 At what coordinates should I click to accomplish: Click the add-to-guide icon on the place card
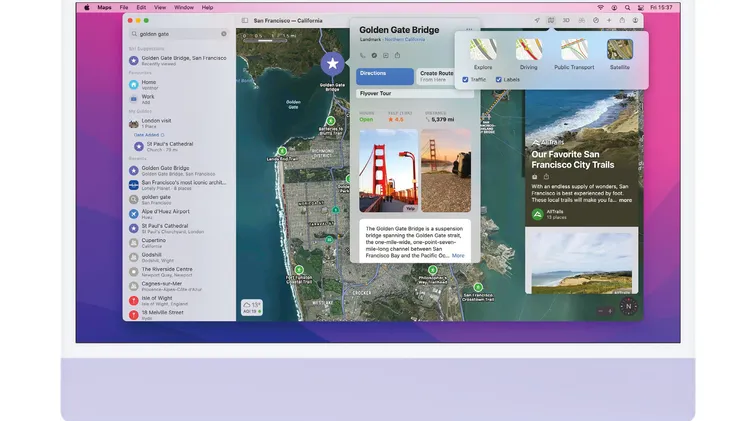click(x=386, y=55)
